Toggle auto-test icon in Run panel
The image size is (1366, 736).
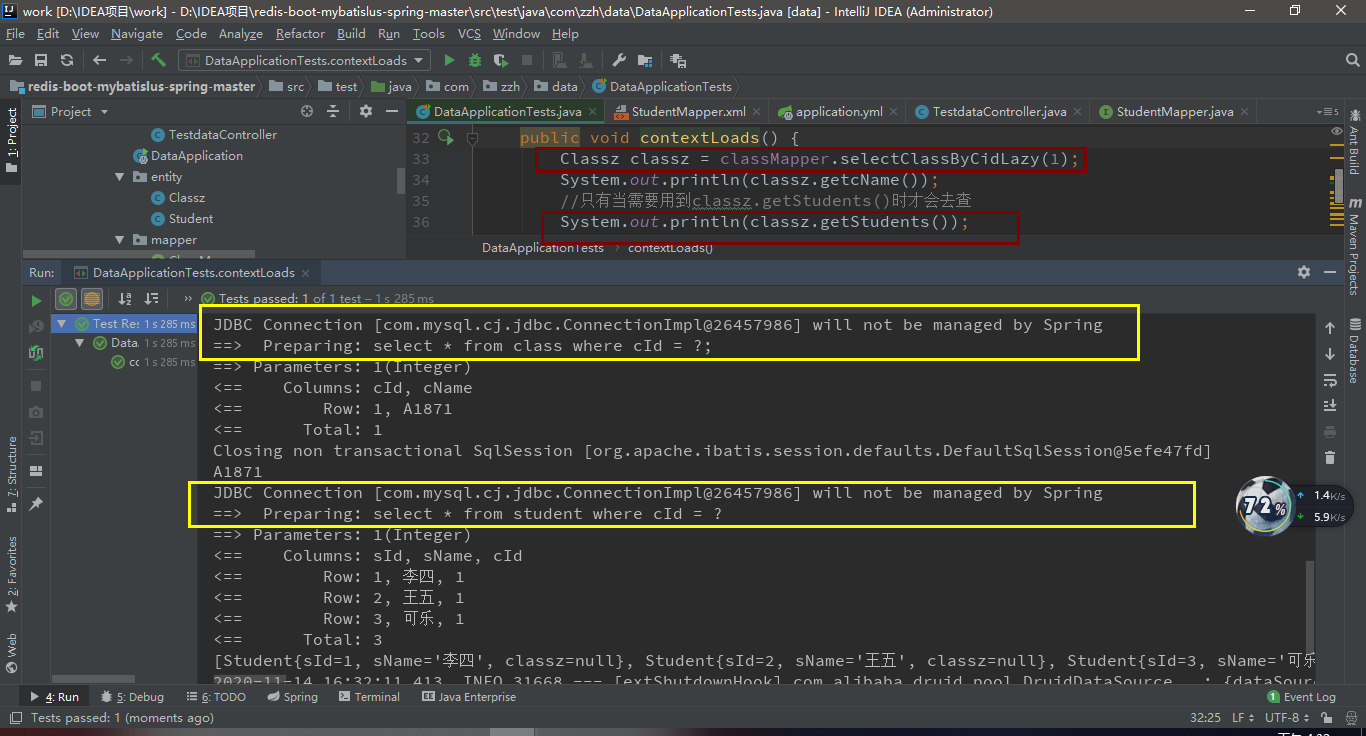[x=36, y=353]
